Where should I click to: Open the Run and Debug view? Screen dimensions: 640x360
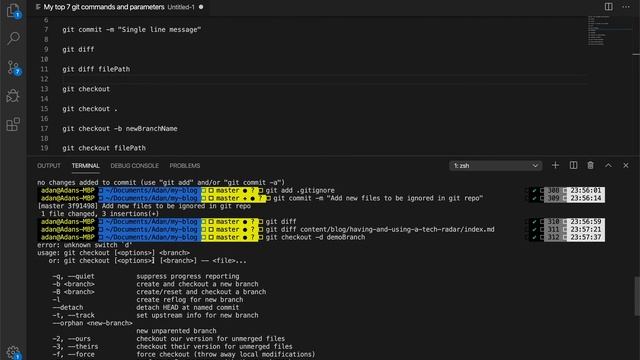[x=13, y=96]
